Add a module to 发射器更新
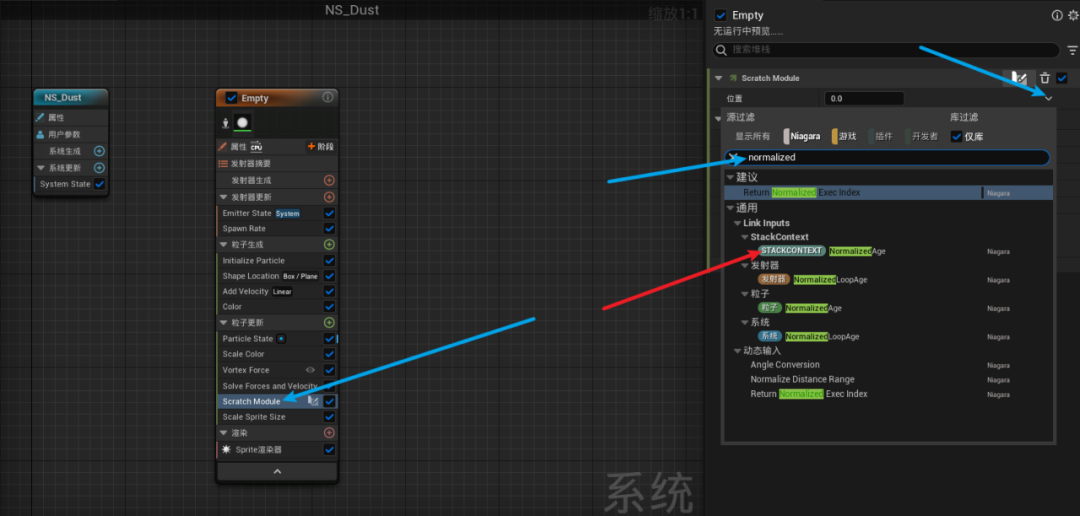Image resolution: width=1080 pixels, height=516 pixels. coord(329,197)
